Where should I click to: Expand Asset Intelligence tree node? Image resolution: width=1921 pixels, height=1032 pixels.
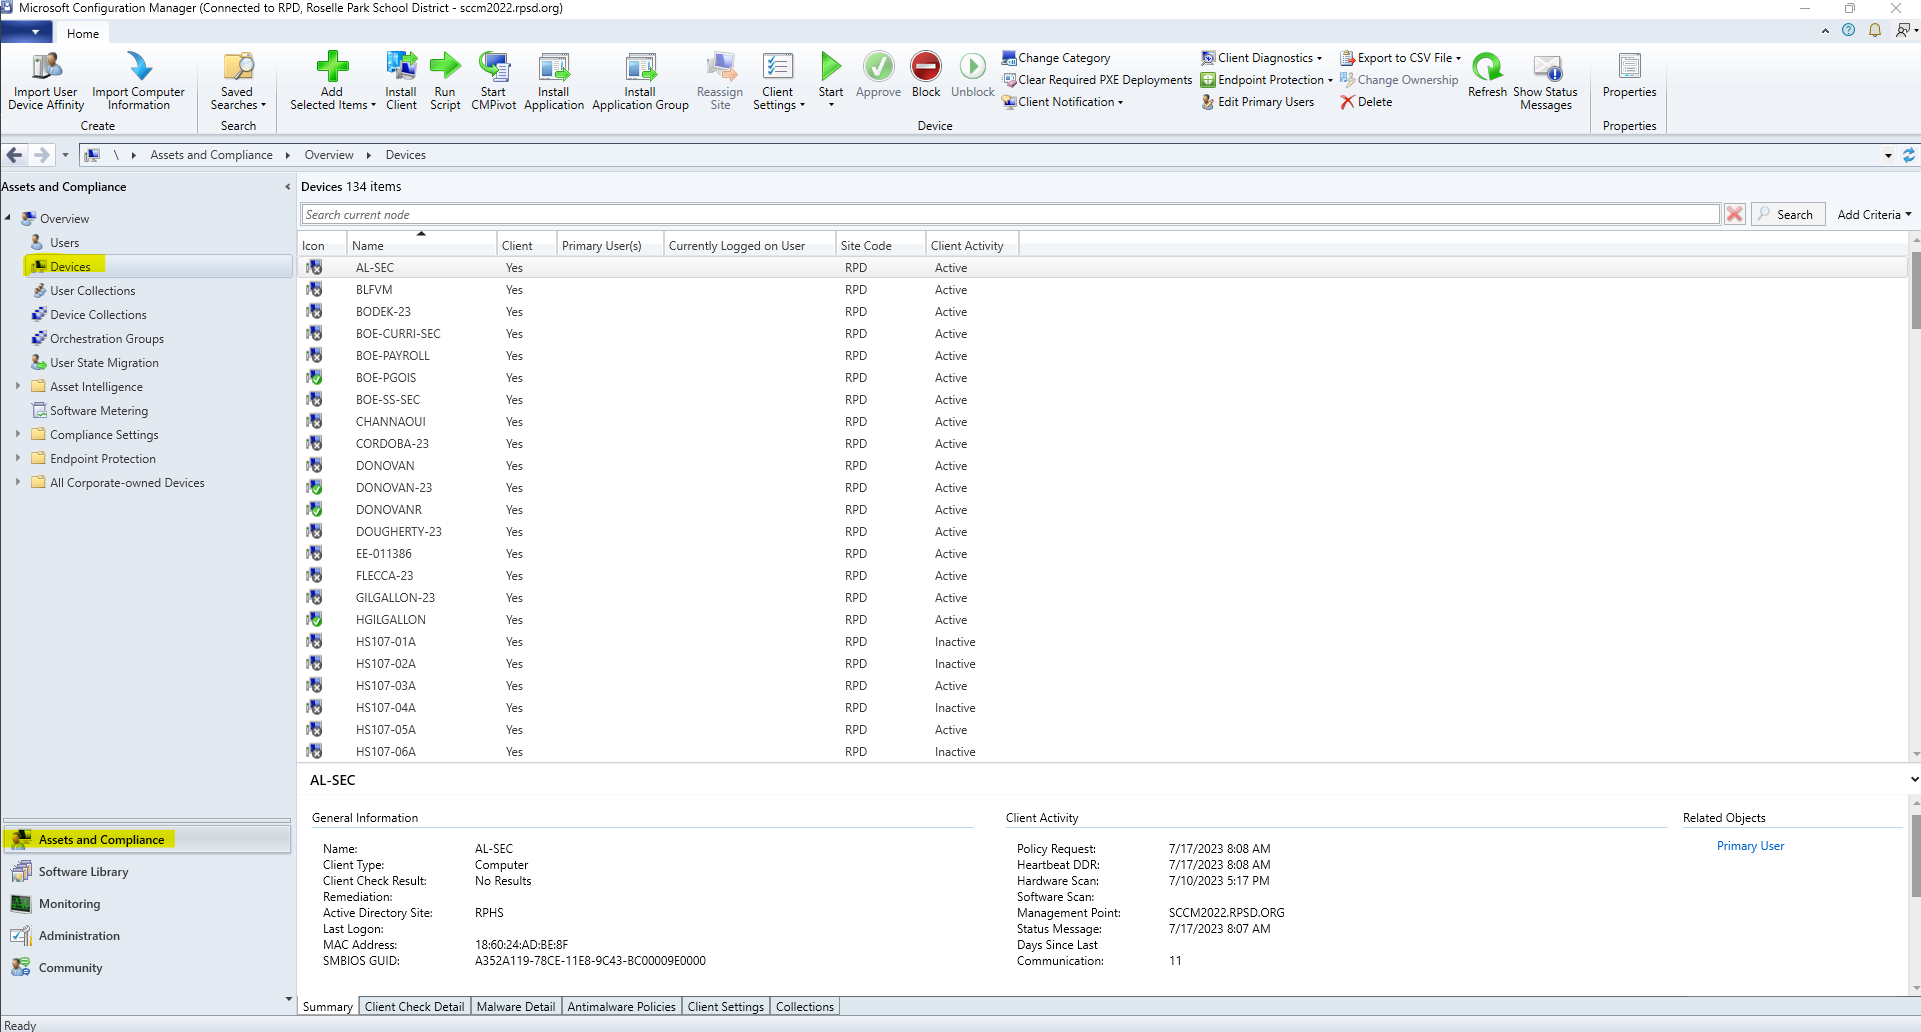[x=18, y=386]
